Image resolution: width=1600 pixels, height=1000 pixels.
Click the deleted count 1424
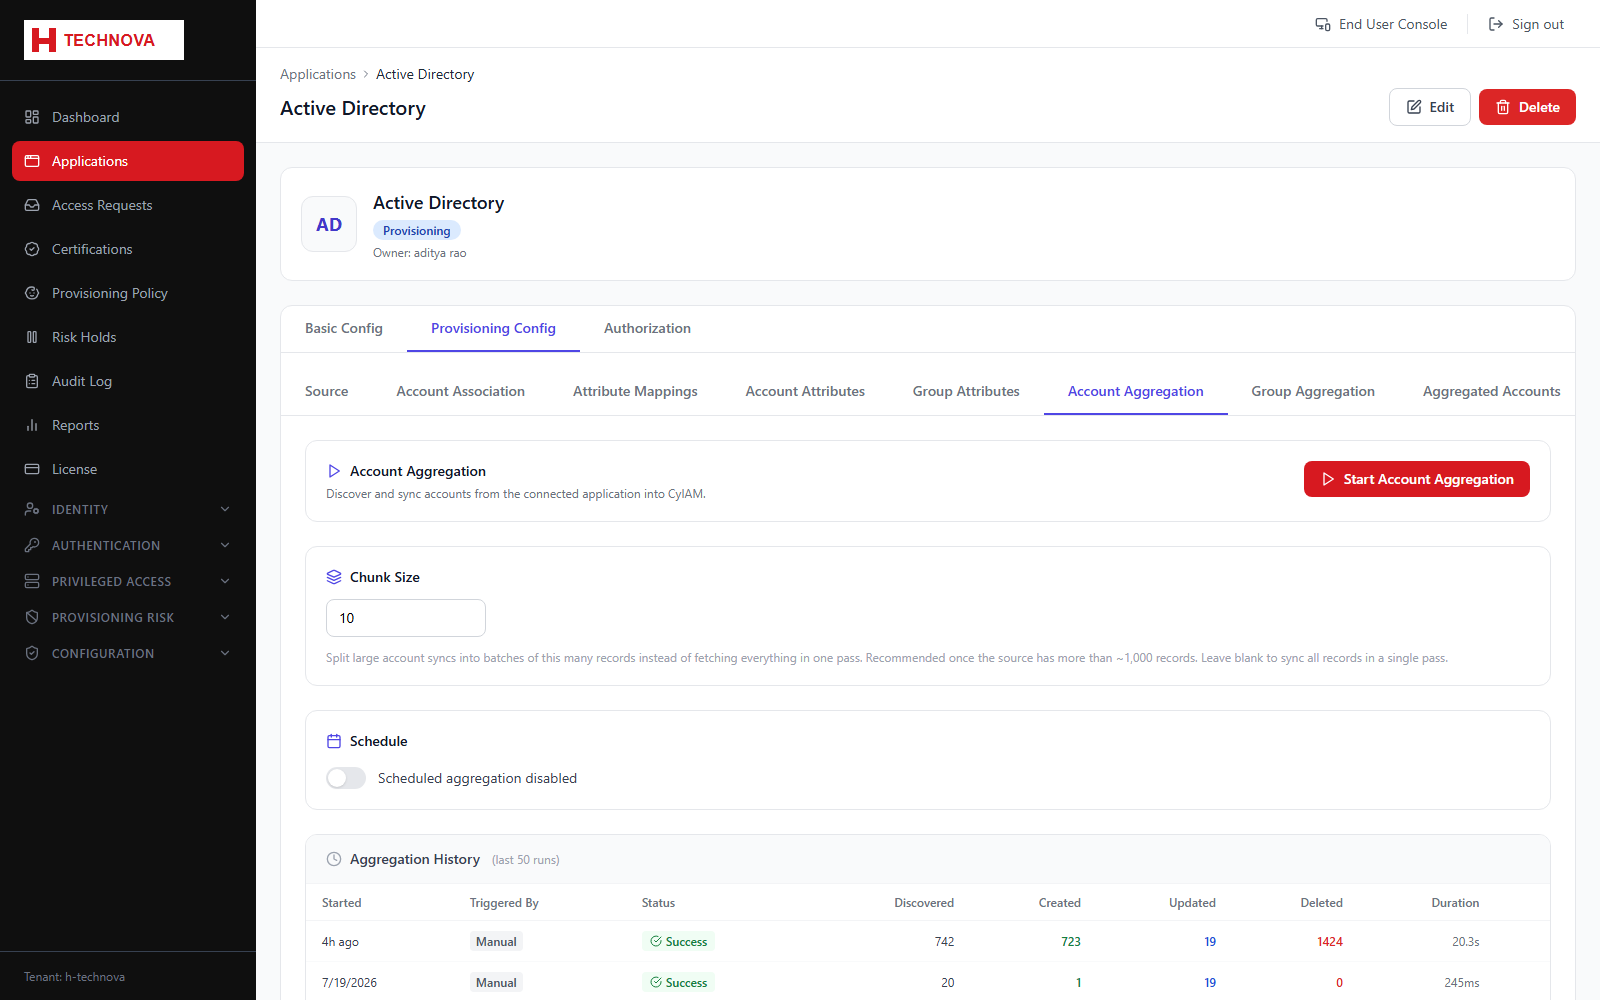pos(1330,942)
